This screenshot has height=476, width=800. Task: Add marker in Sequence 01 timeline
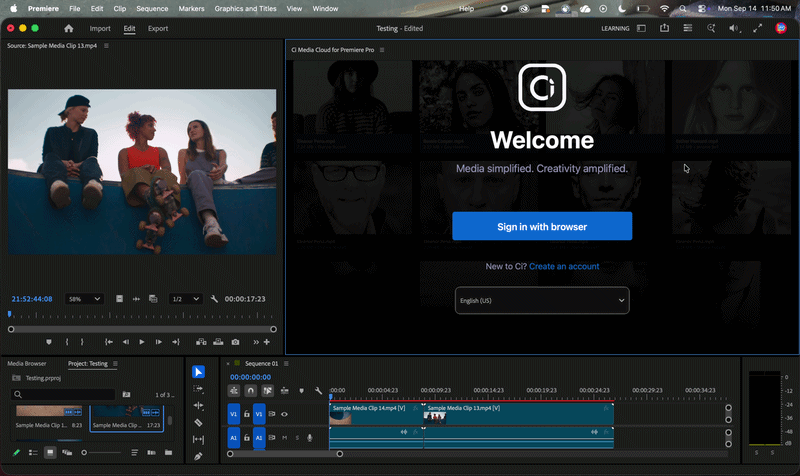302,391
